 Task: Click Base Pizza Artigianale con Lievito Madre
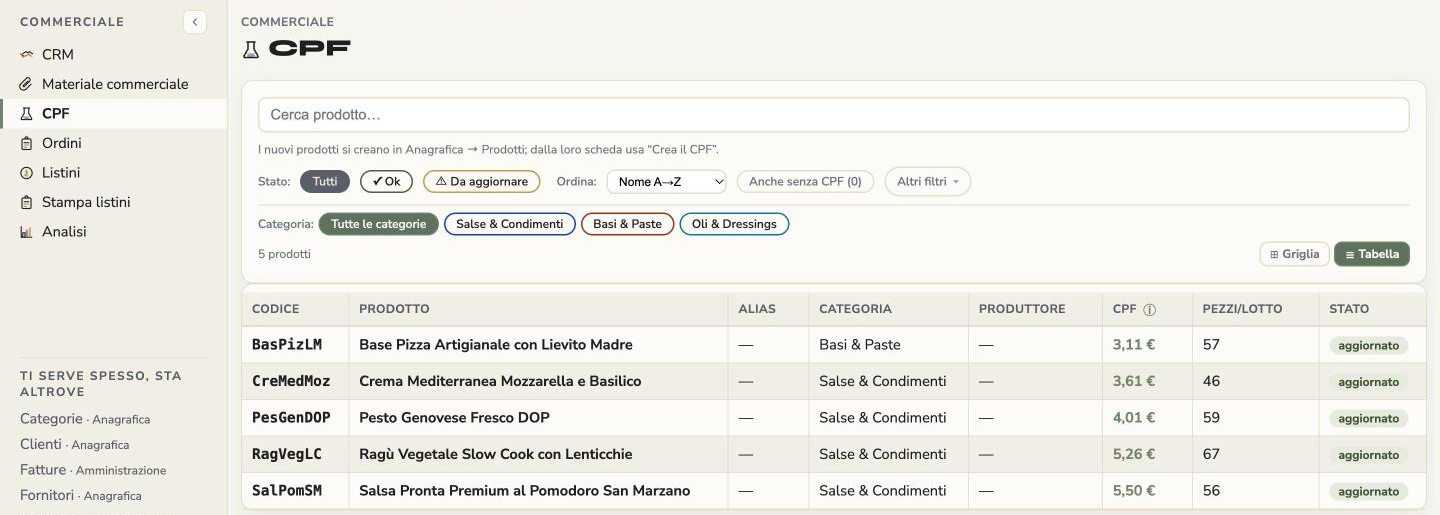(496, 345)
